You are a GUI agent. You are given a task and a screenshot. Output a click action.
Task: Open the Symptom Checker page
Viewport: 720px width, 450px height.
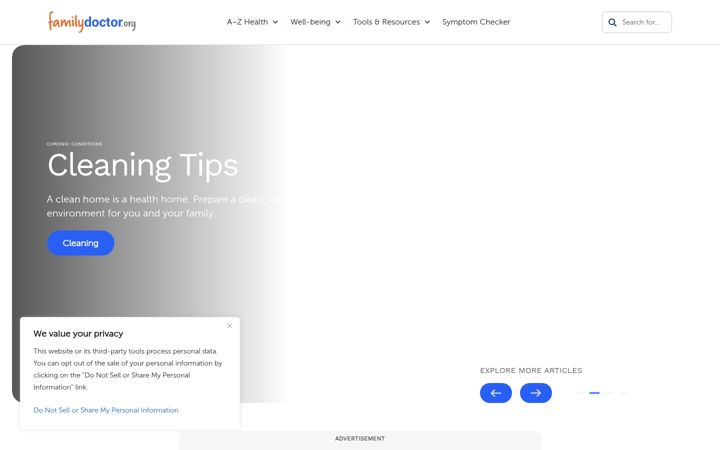tap(476, 22)
